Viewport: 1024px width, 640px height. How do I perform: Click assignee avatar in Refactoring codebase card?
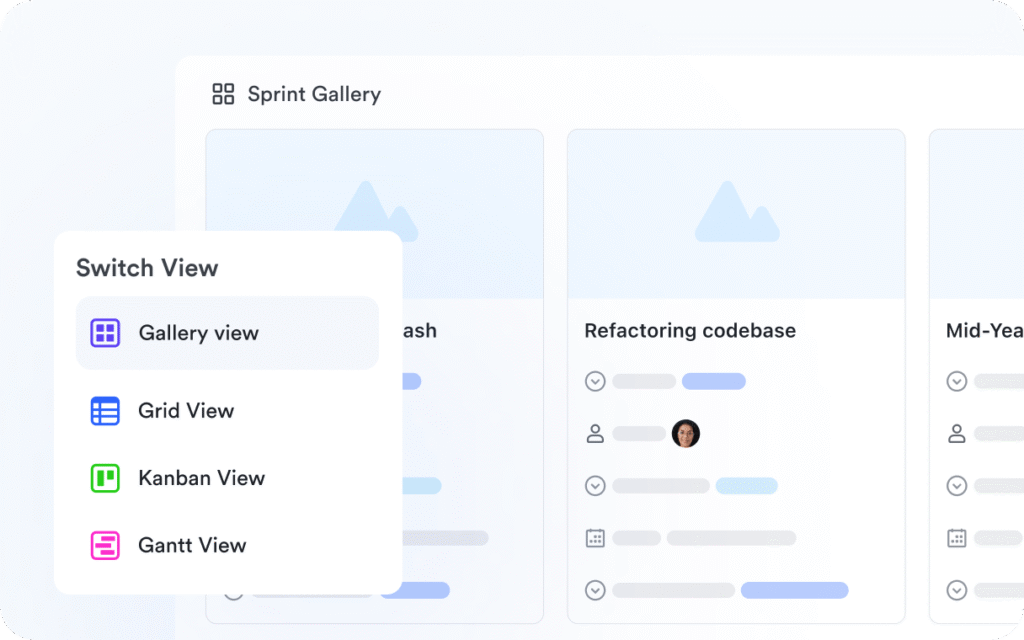click(686, 434)
